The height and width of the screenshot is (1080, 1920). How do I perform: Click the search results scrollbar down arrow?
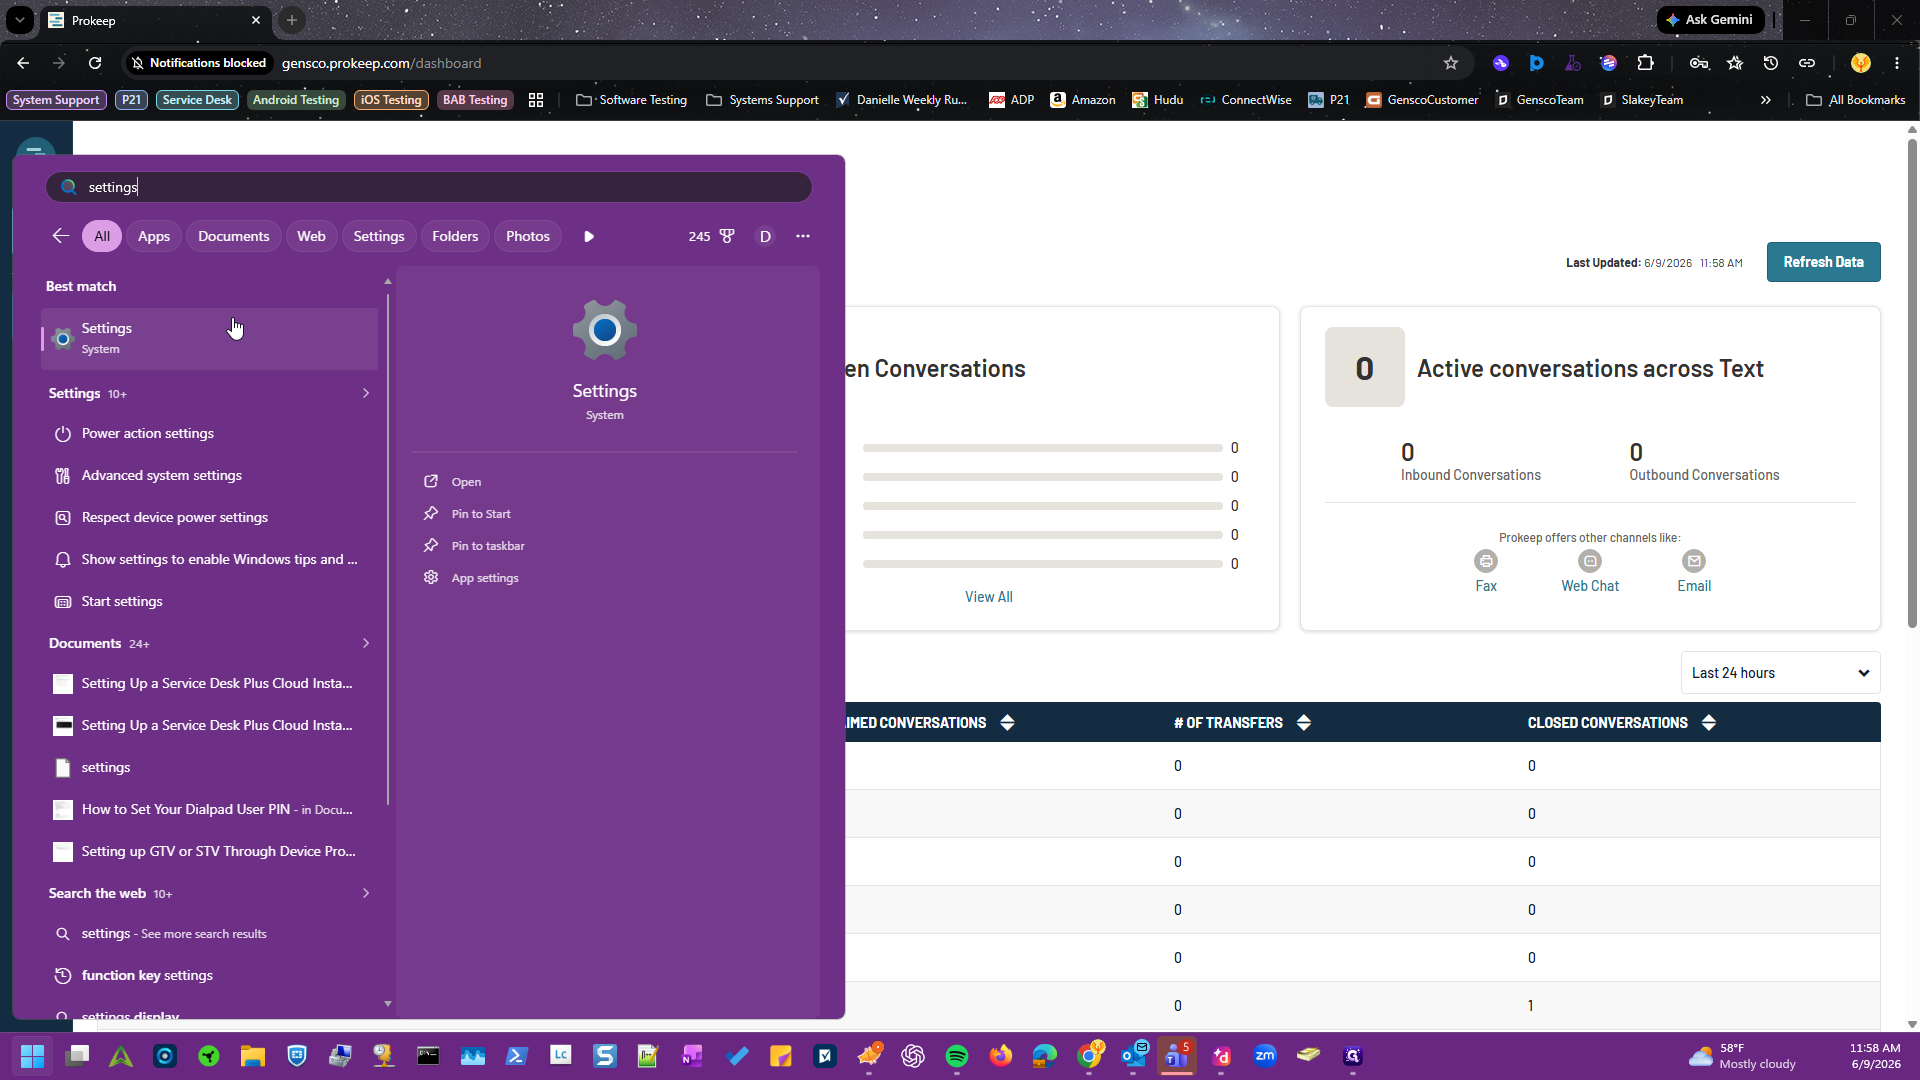388,1003
